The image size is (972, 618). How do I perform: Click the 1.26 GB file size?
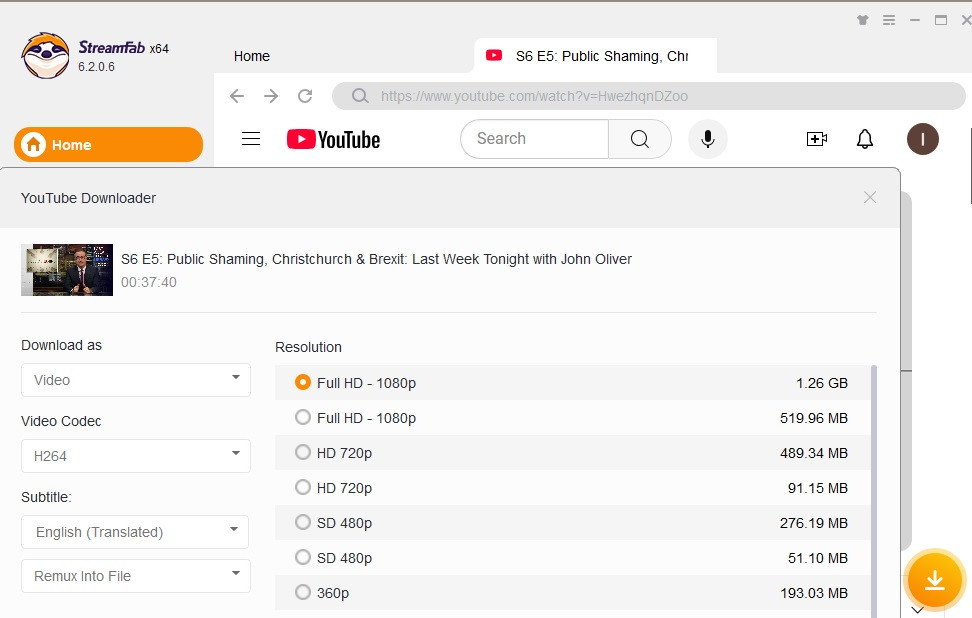[821, 383]
